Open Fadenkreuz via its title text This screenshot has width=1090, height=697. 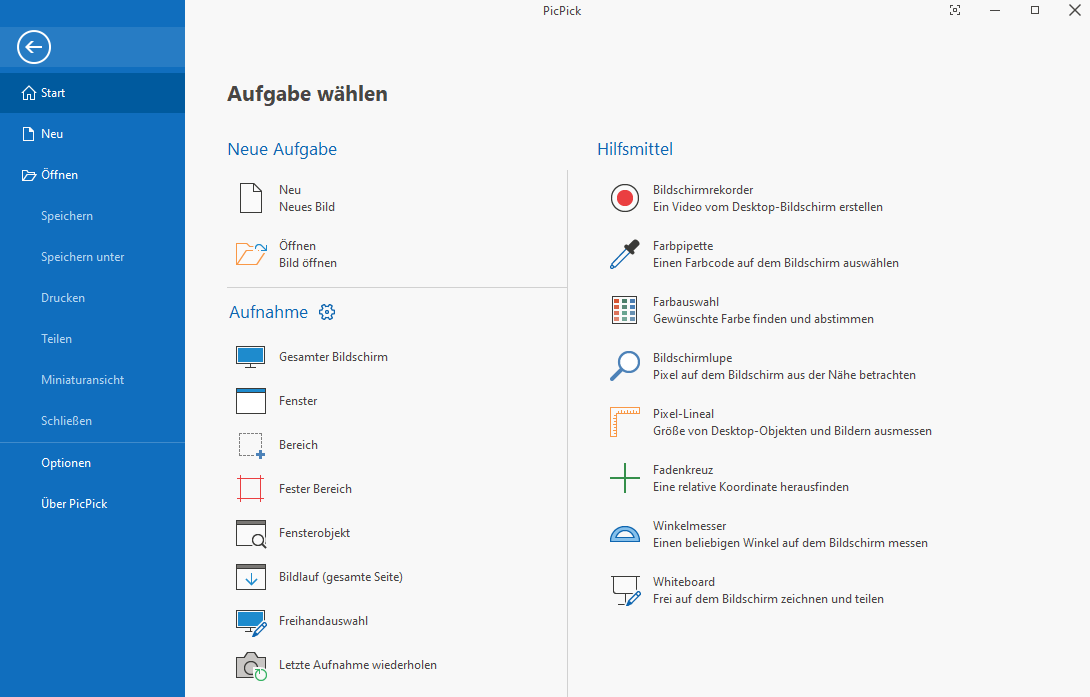683,470
